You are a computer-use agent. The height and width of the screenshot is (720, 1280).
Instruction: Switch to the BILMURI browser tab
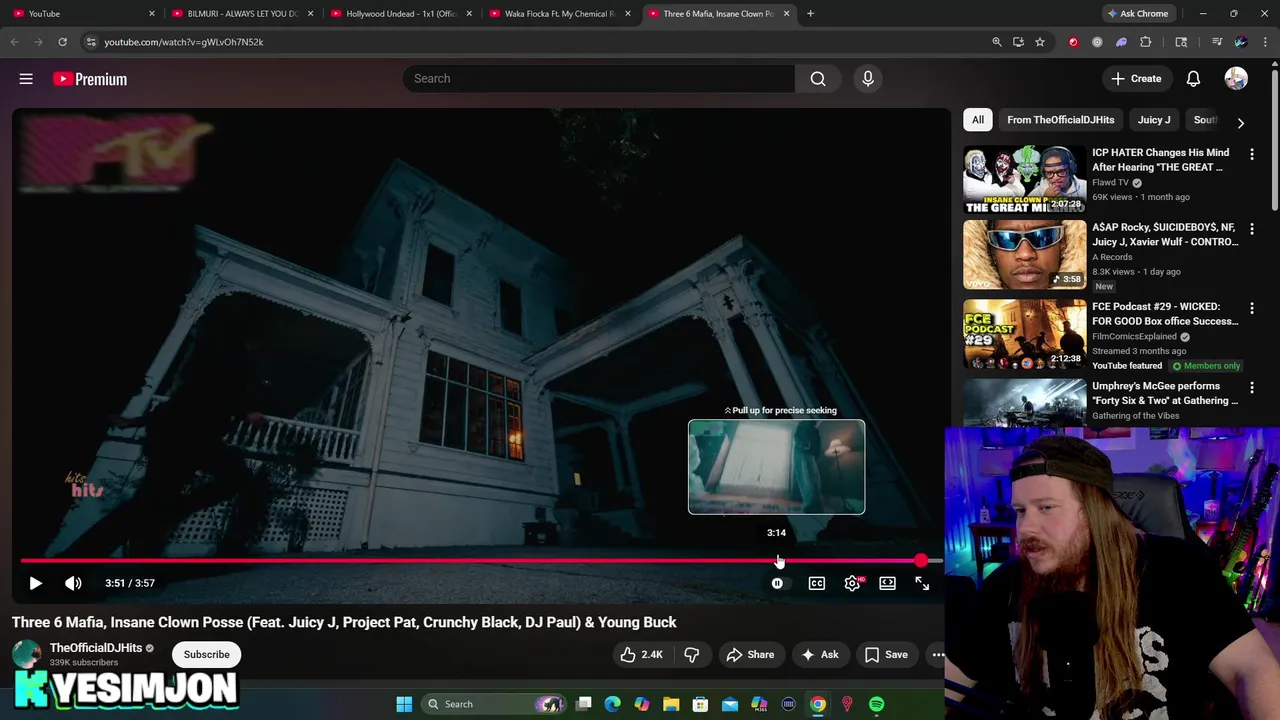pyautogui.click(x=242, y=14)
